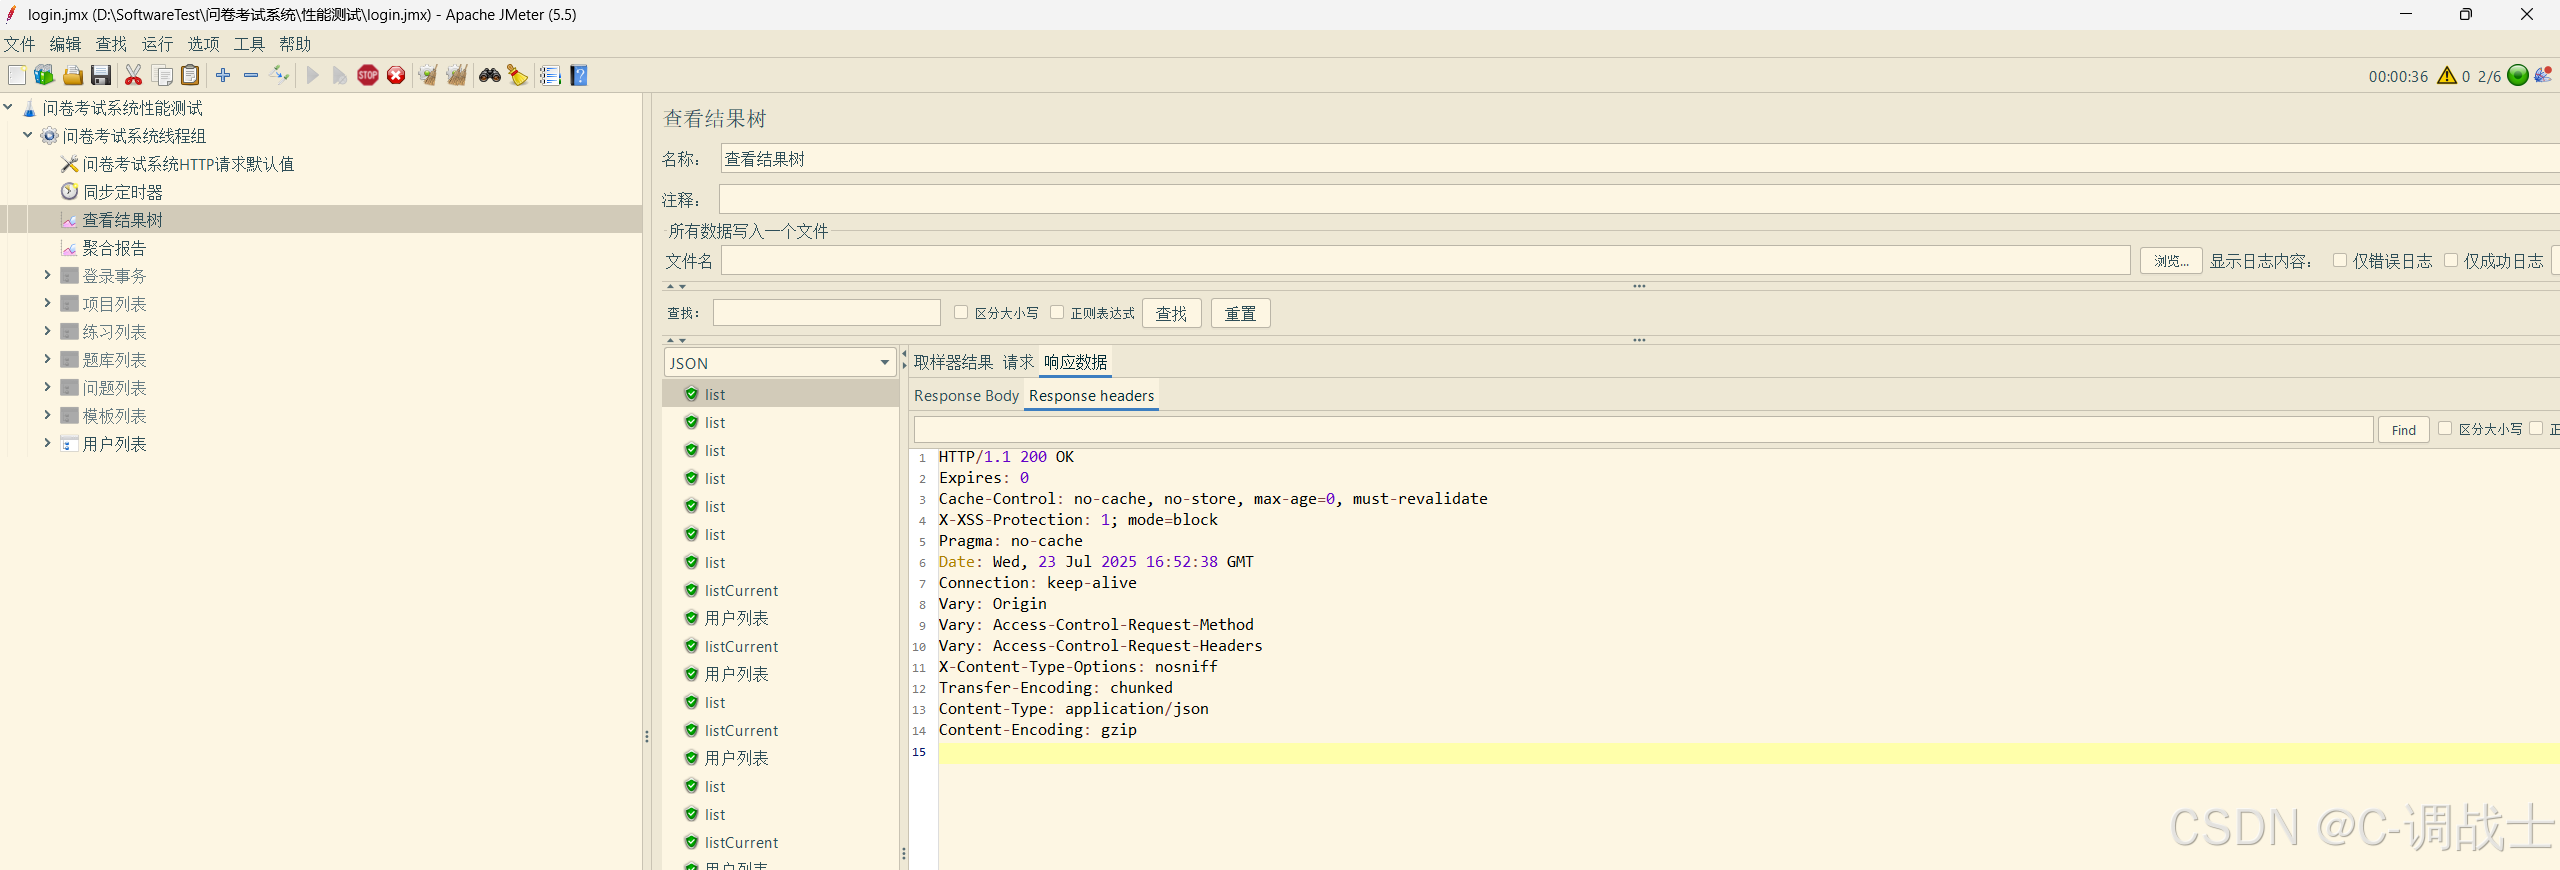2560x870 pixels.
Task: Cut the selected element with scissors
Action: click(133, 76)
